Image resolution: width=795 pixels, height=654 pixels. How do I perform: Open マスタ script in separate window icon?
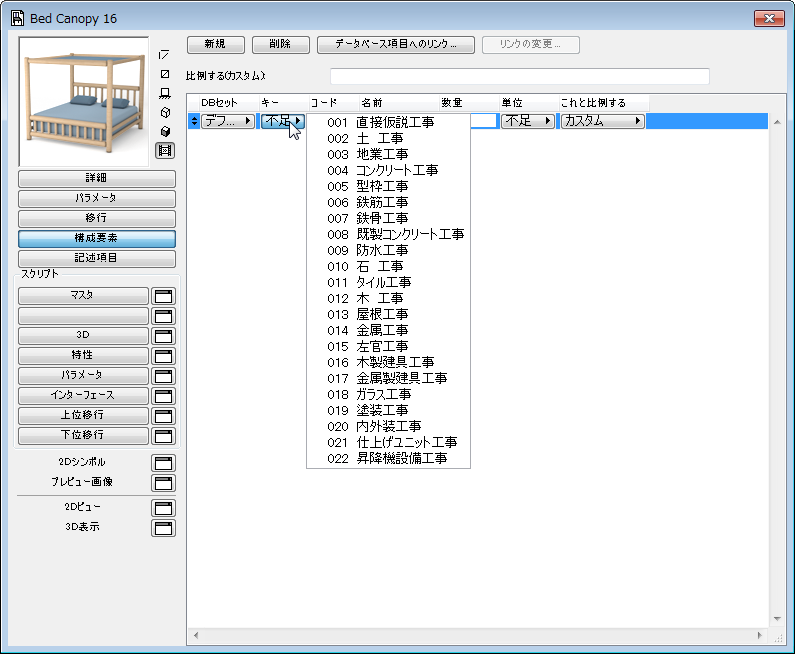point(163,296)
